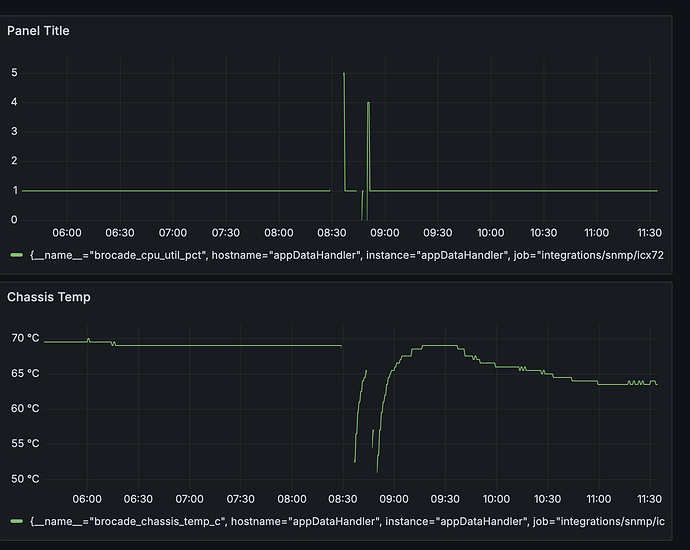Click the 50 °C y-axis label
This screenshot has height=550, width=690.
tap(25, 479)
